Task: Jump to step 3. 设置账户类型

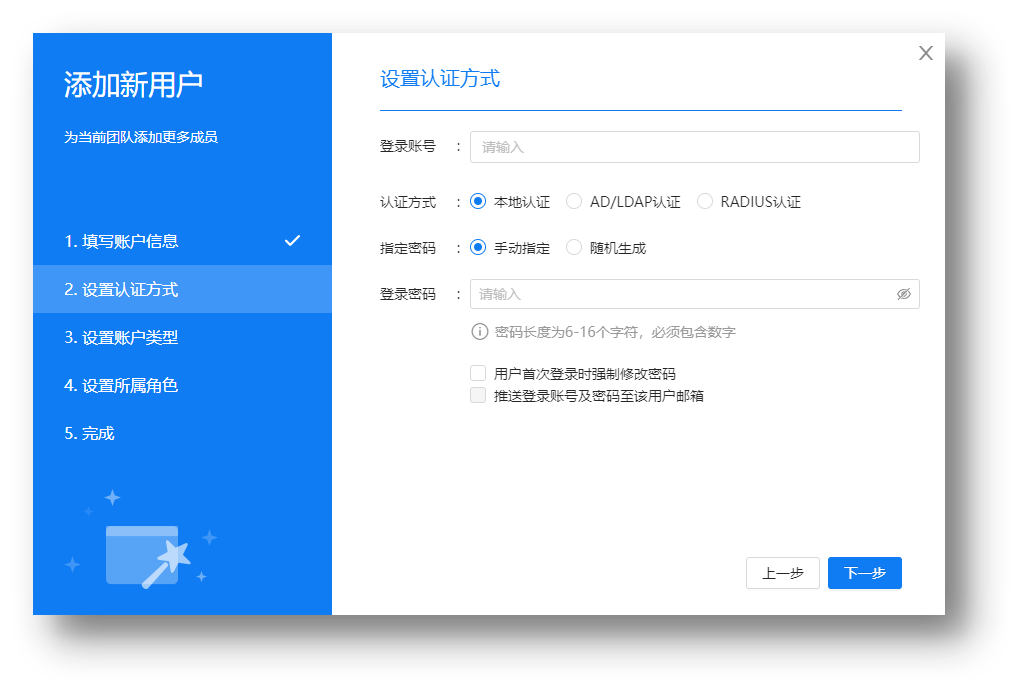Action: 122,337
